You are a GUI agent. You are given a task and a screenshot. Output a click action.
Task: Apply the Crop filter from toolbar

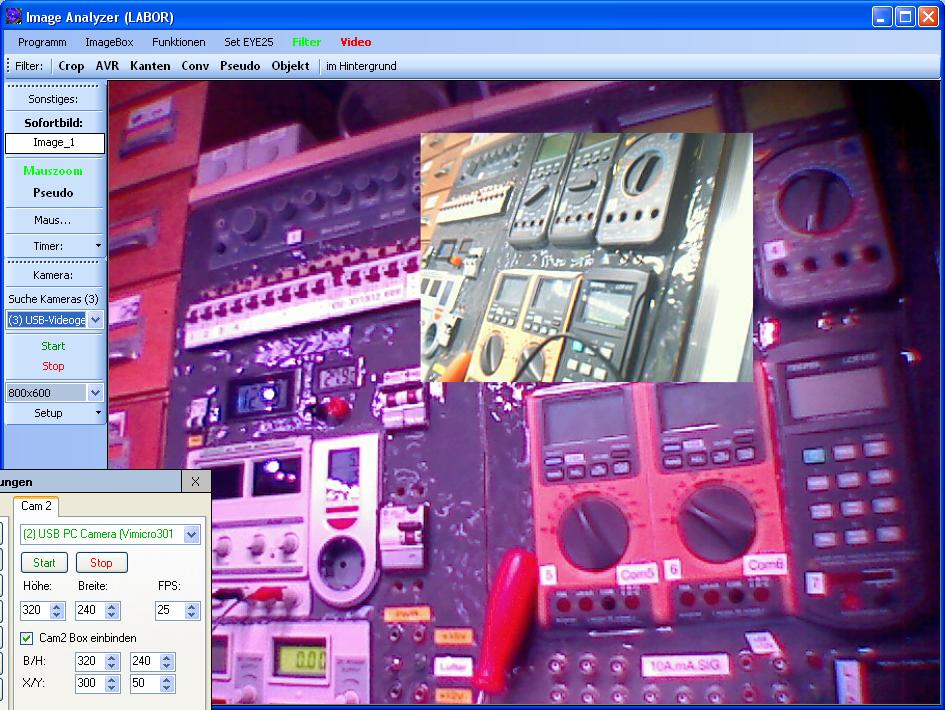71,66
